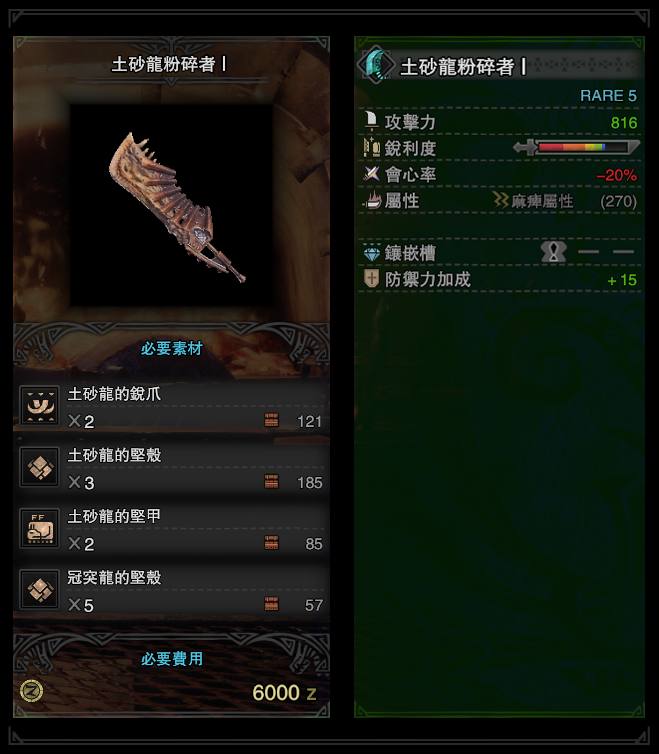Click the affinity 會心率 crossed swords icon

point(371,174)
